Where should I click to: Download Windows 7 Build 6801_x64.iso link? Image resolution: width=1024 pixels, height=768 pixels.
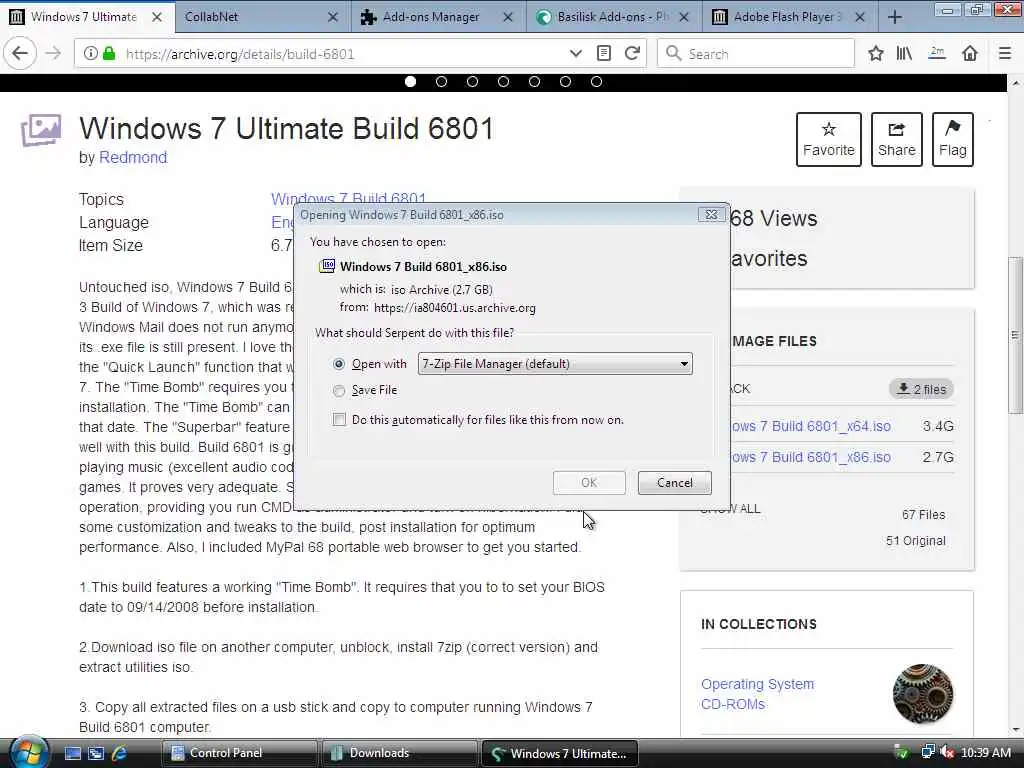pyautogui.click(x=811, y=426)
